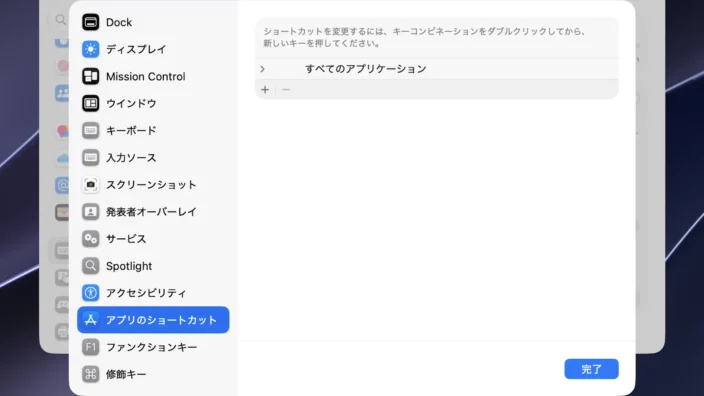Click the 完了 button
Viewport: 704px width, 396px height.
tap(591, 369)
